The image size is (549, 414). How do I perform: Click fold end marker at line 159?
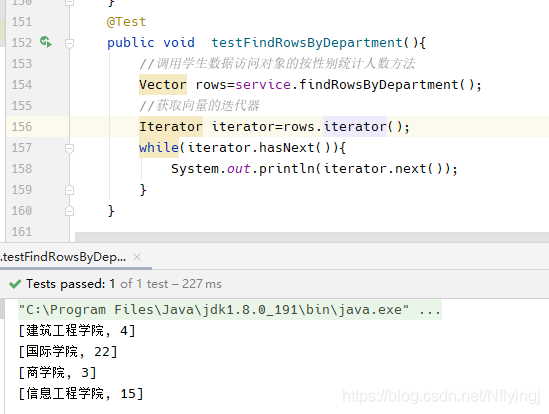(x=69, y=190)
